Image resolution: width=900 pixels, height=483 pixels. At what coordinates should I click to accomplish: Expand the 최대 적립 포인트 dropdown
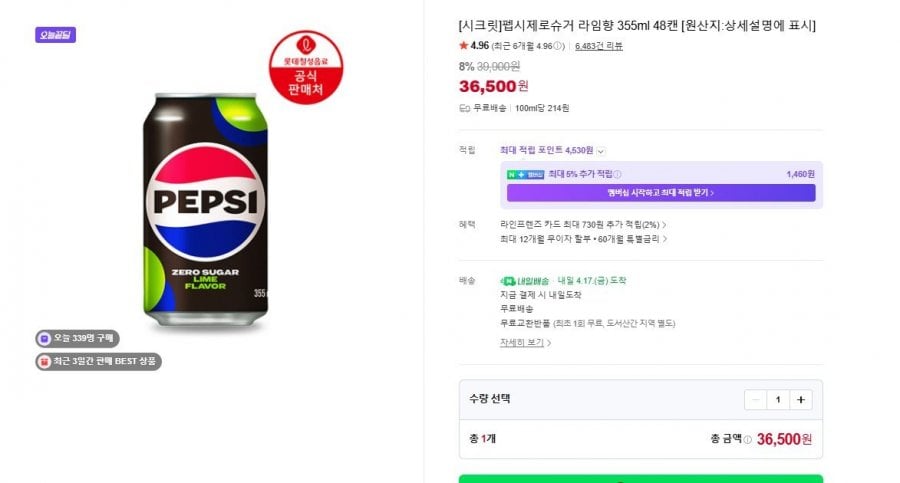(601, 151)
